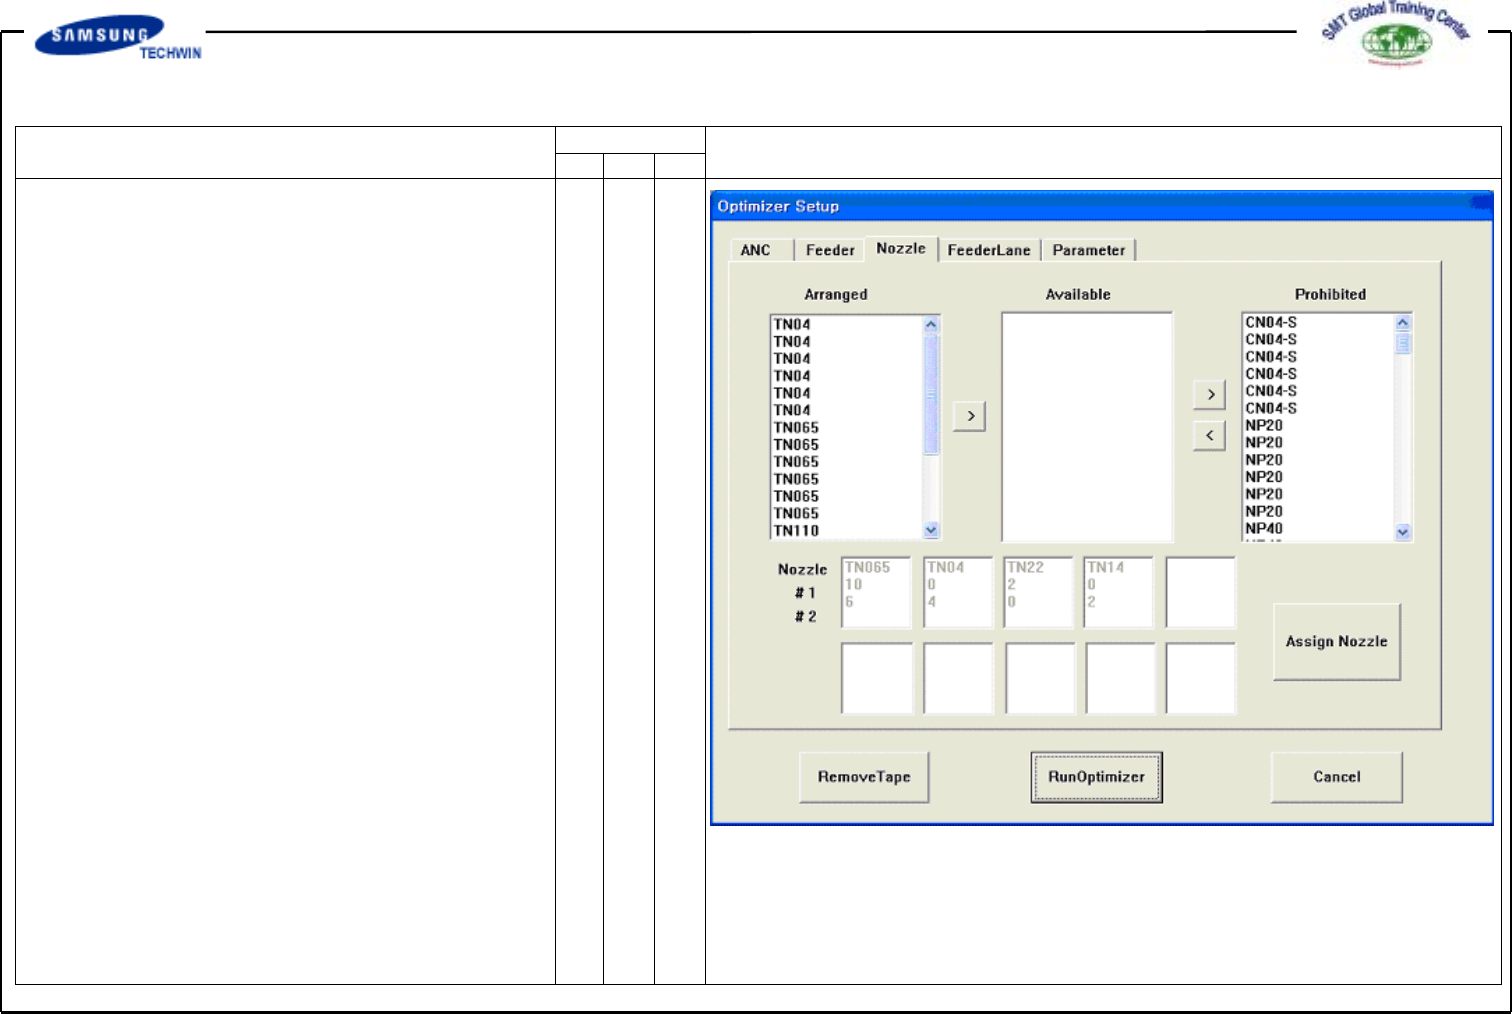
Task: Show the Parameter tab
Action: [x=1089, y=250]
